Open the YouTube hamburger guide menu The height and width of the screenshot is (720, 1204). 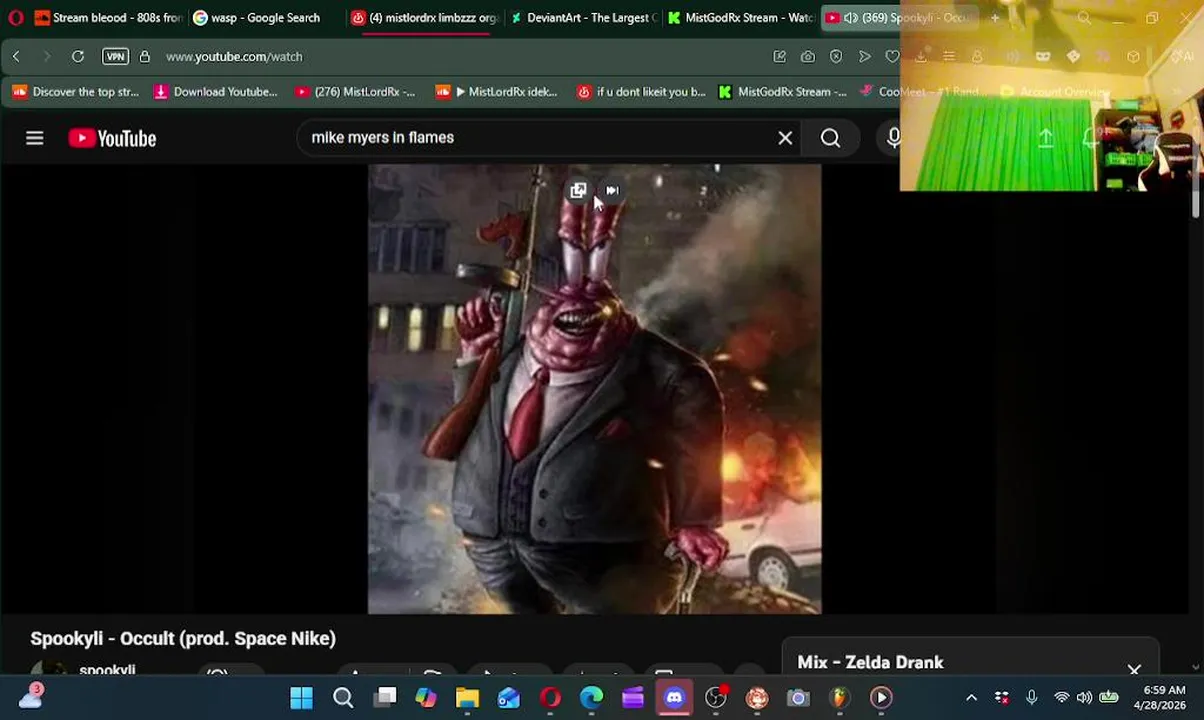[x=35, y=138]
